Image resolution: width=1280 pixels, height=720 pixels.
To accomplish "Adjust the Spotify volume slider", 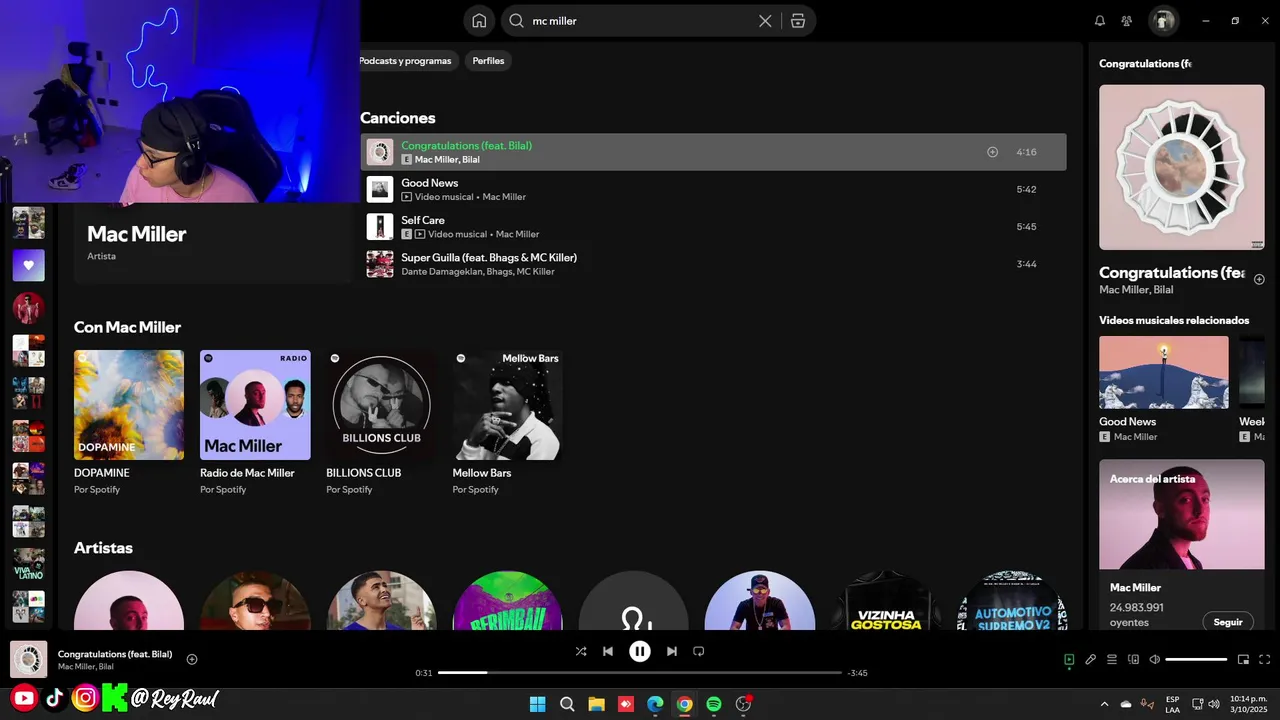I will tap(1196, 659).
